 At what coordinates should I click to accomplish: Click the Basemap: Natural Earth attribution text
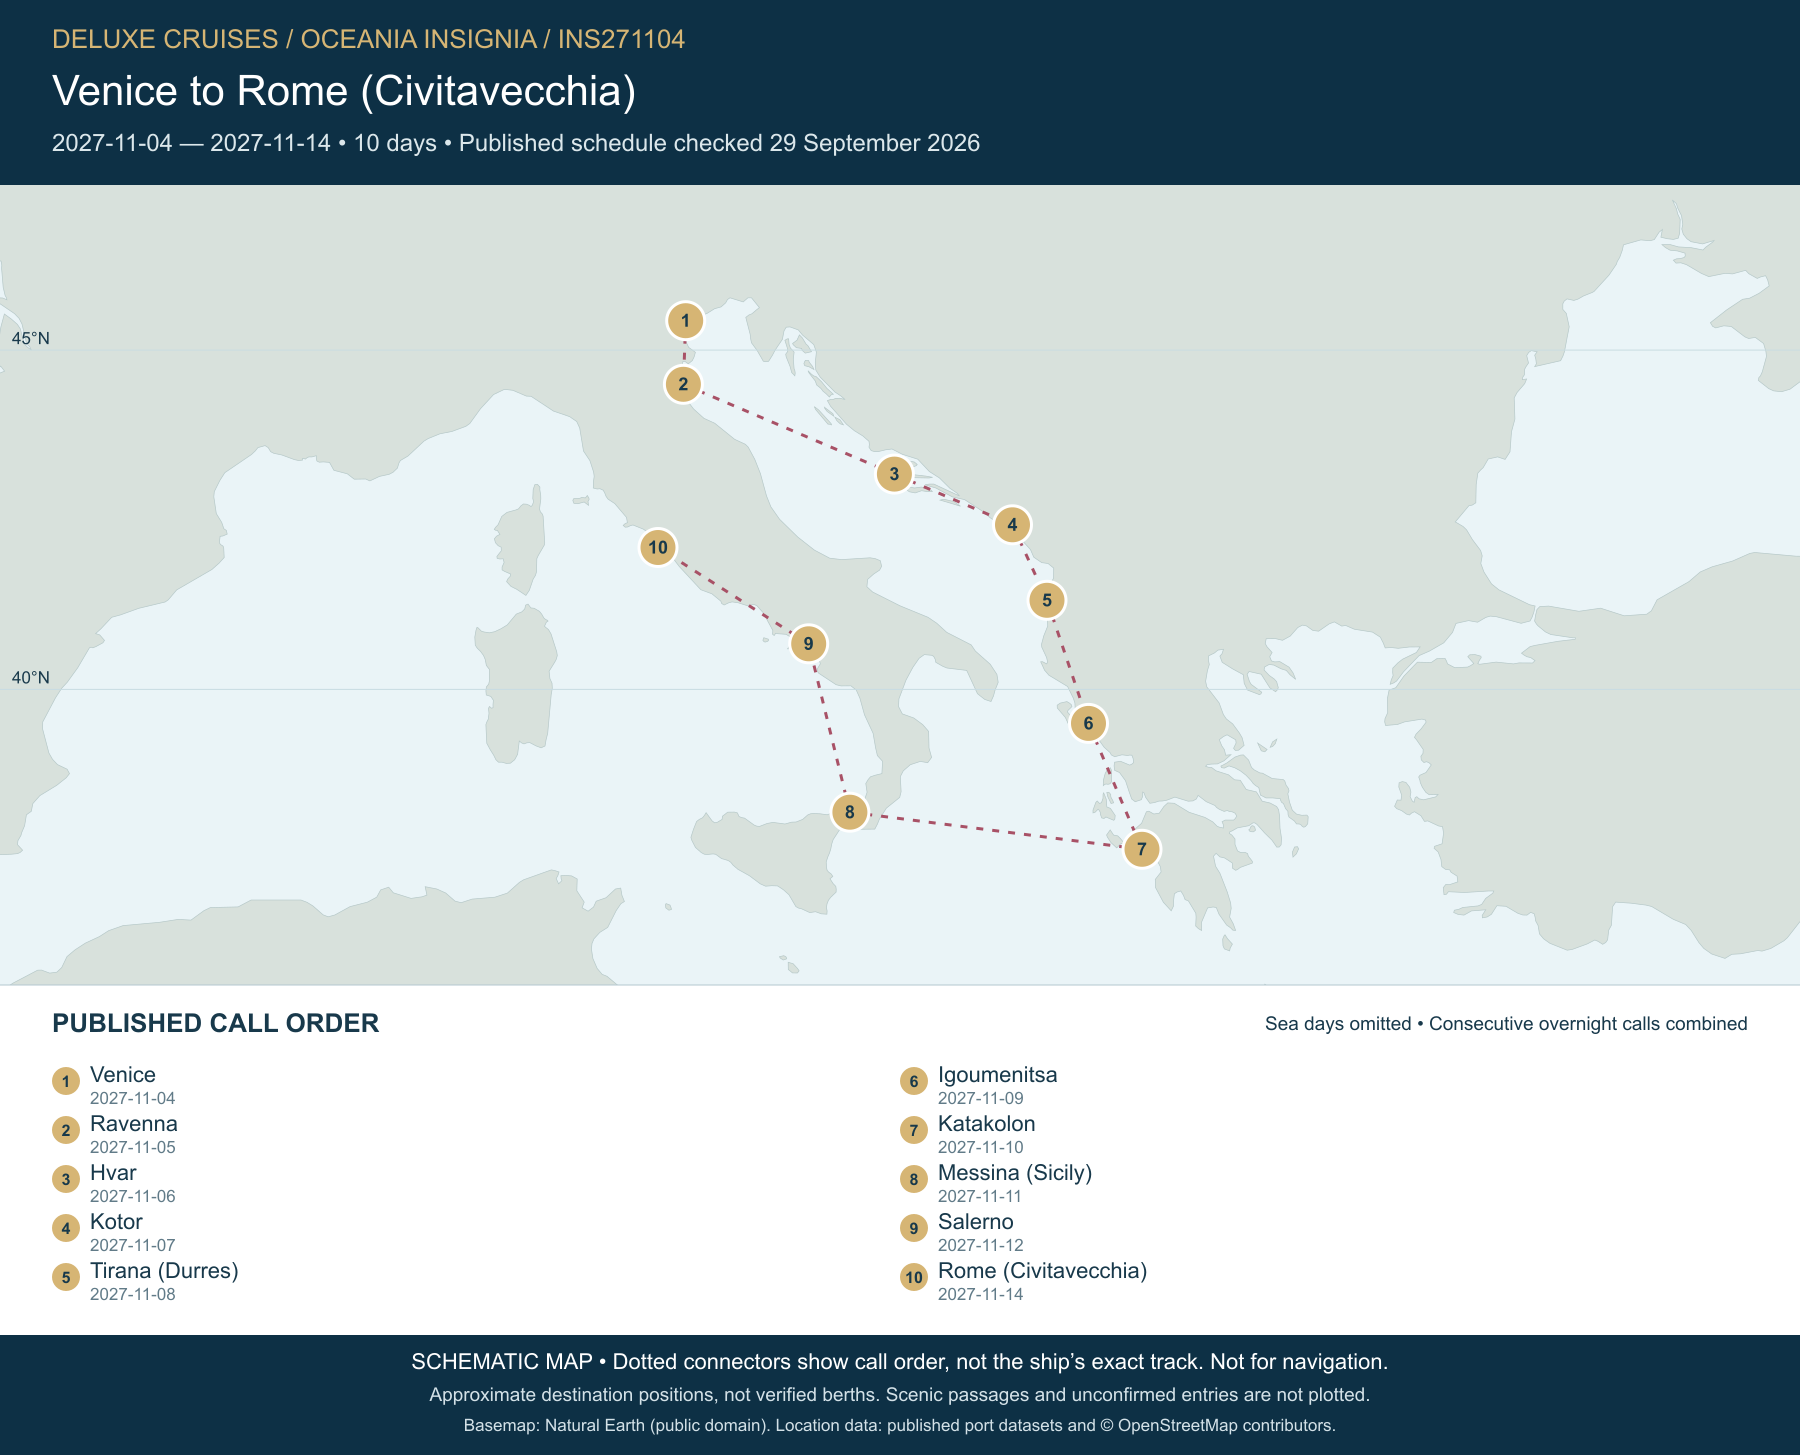(900, 1425)
